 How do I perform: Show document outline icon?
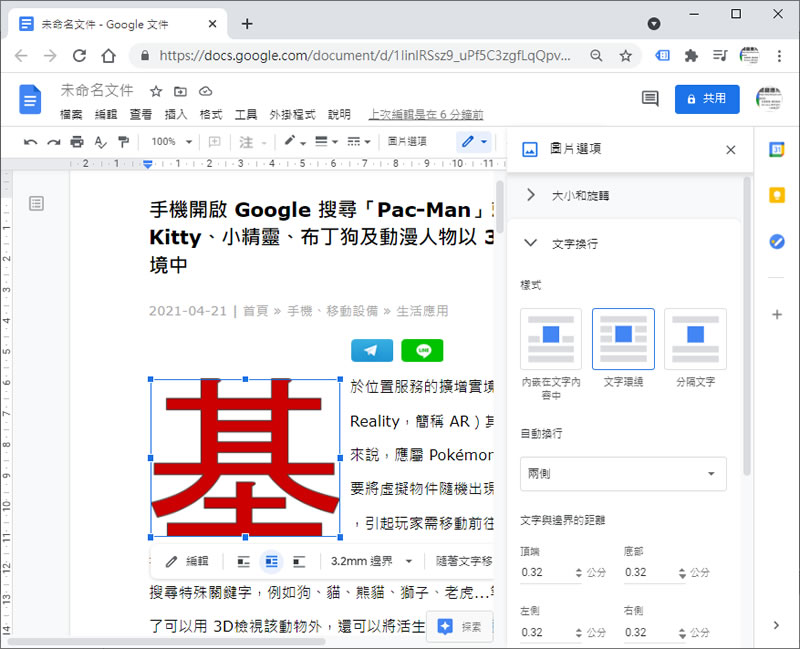(x=36, y=204)
